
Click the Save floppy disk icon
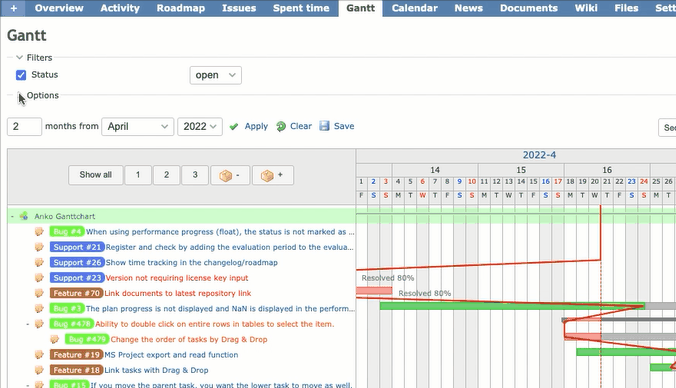(x=324, y=126)
